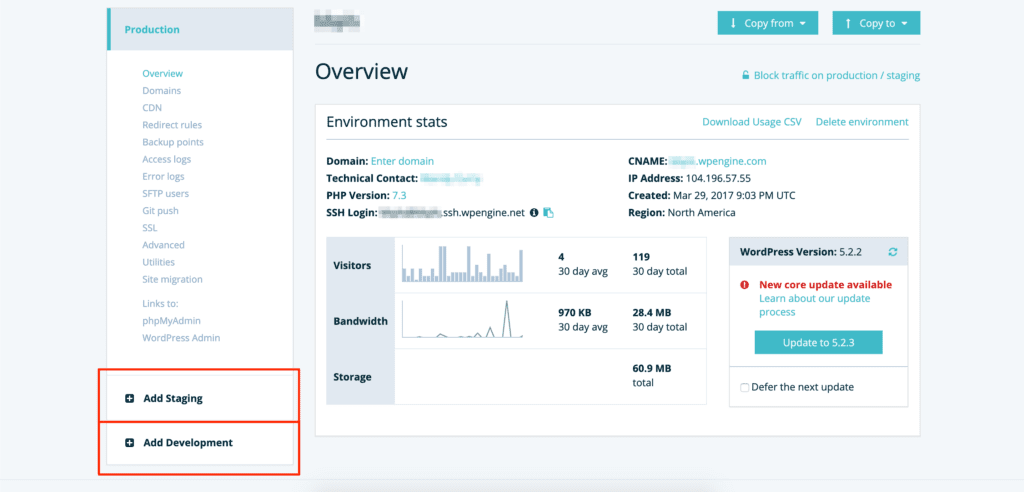Copy SSH login to clipboard icon
This screenshot has height=492, width=1024.
click(x=548, y=213)
